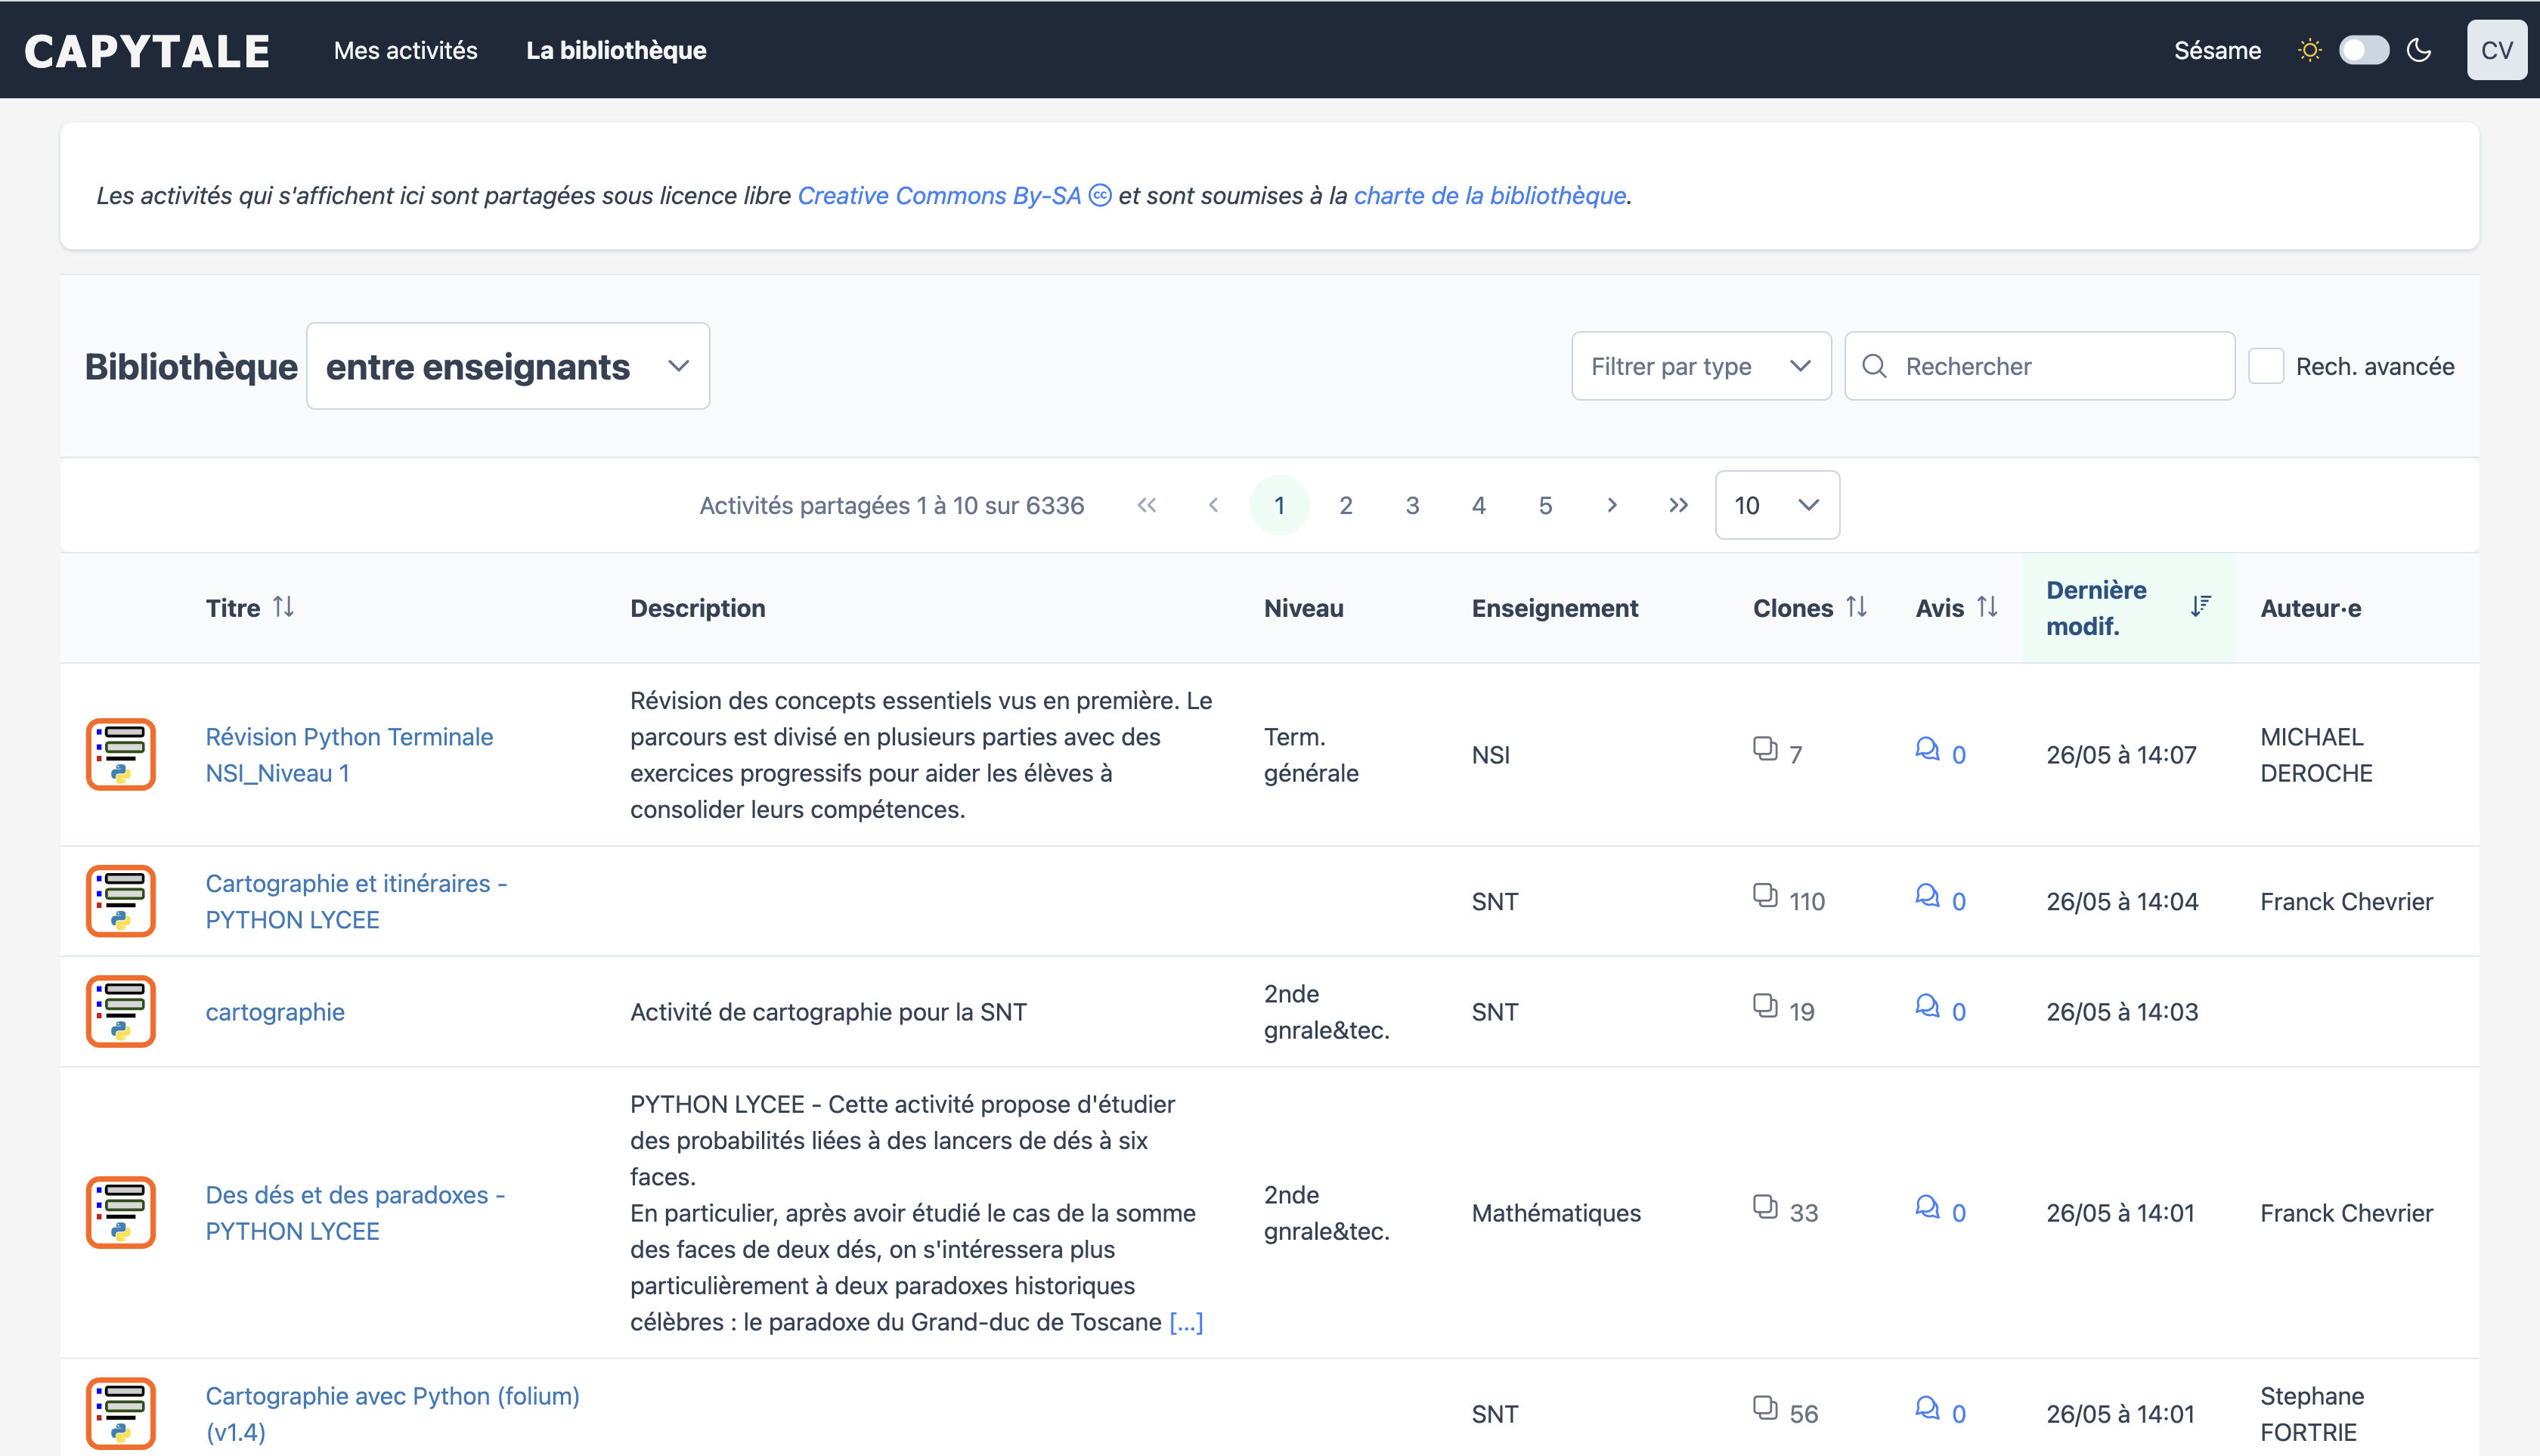Open the Creative Commons By-SA link
Image resolution: width=2540 pixels, height=1456 pixels.
939,195
